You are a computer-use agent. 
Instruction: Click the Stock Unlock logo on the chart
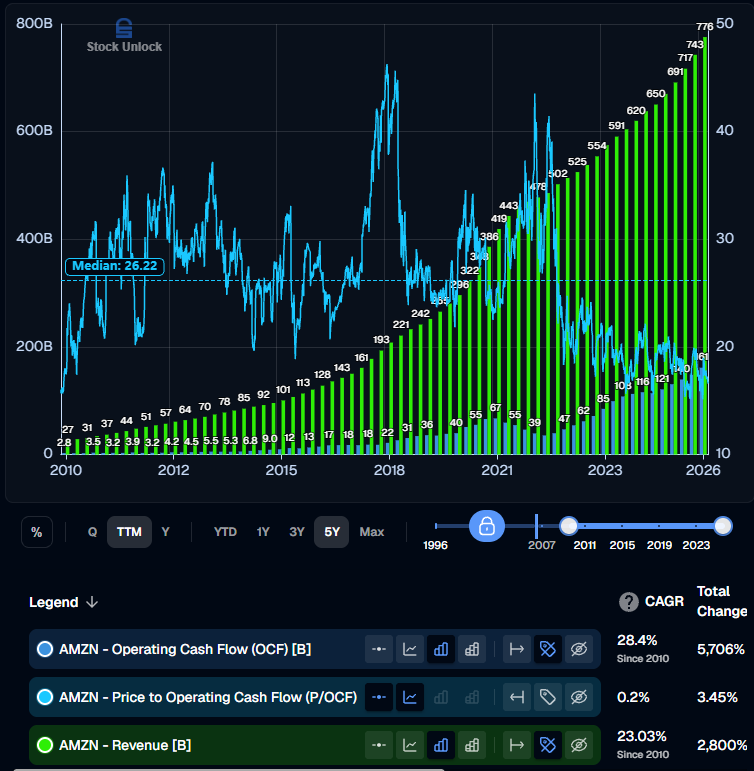pyautogui.click(x=124, y=36)
